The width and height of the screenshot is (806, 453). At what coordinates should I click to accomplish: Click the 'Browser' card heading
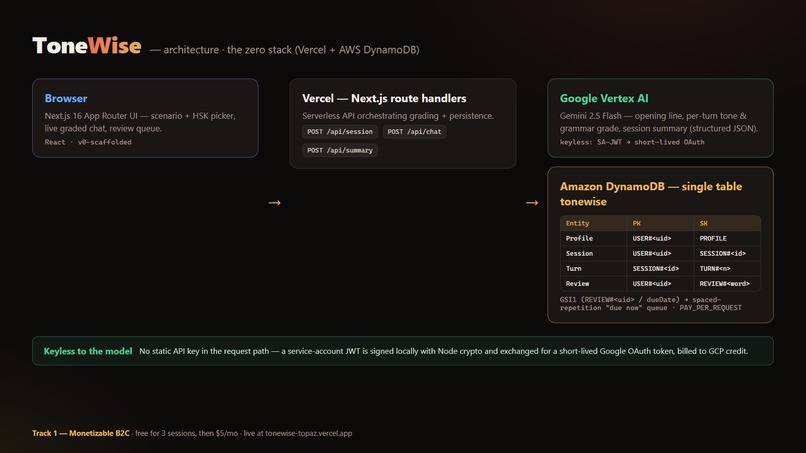pos(66,98)
